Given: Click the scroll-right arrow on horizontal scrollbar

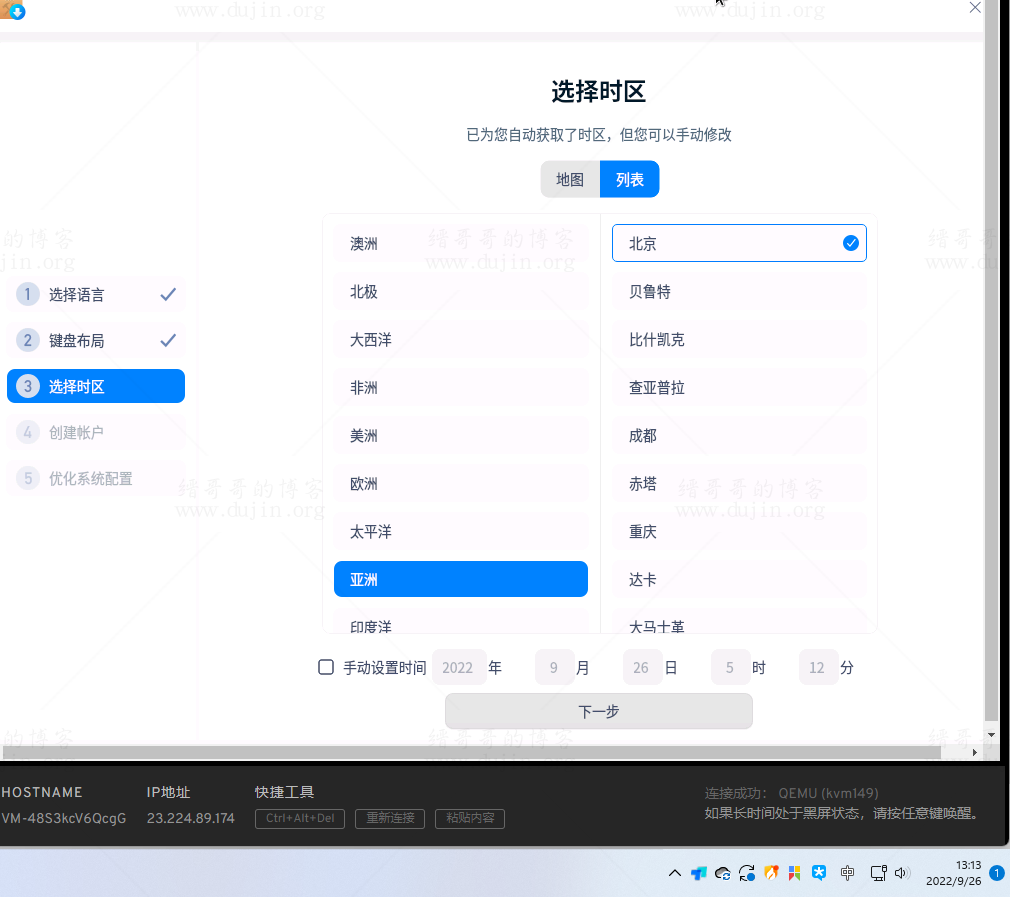Looking at the screenshot, I should click(975, 752).
